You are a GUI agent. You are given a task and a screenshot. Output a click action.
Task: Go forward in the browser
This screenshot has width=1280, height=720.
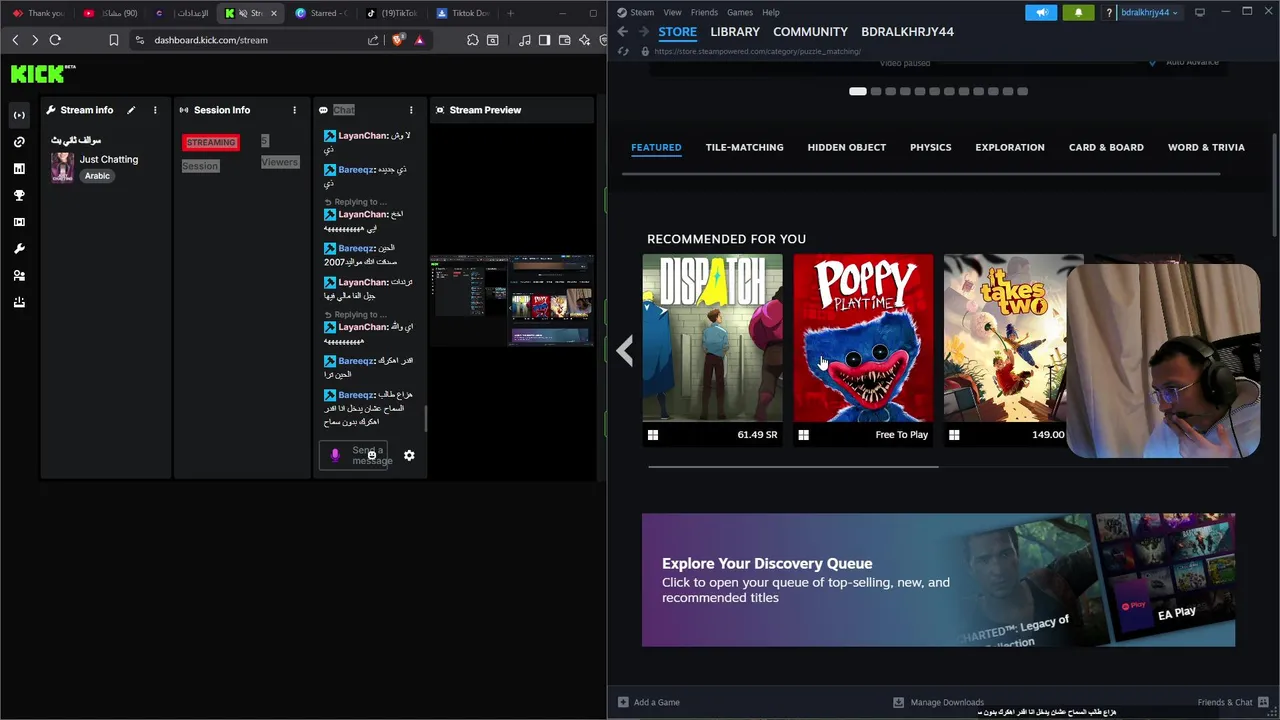[x=35, y=40]
